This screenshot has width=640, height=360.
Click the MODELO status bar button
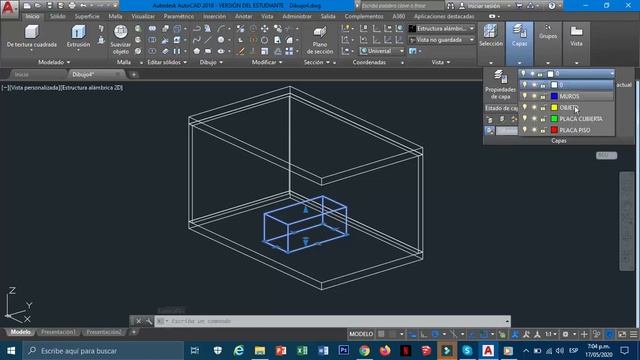coord(361,334)
